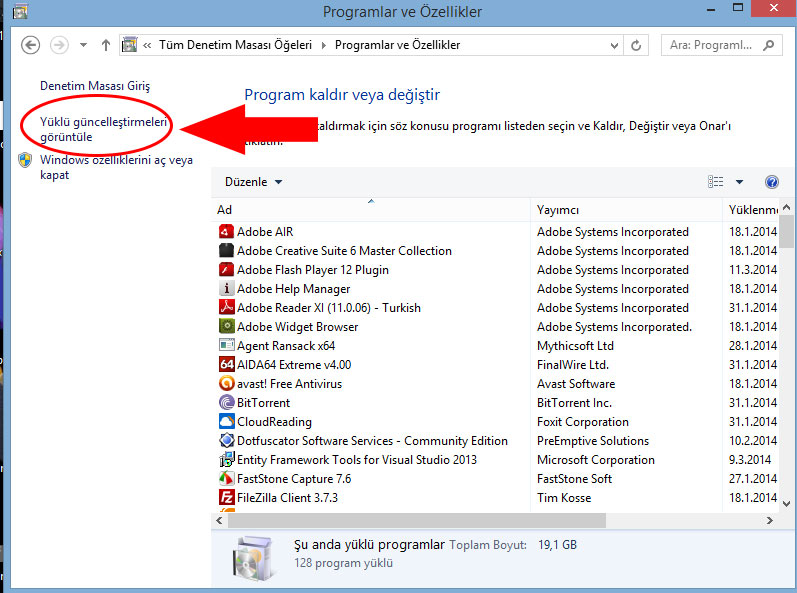Open the help question mark icon

point(772,182)
